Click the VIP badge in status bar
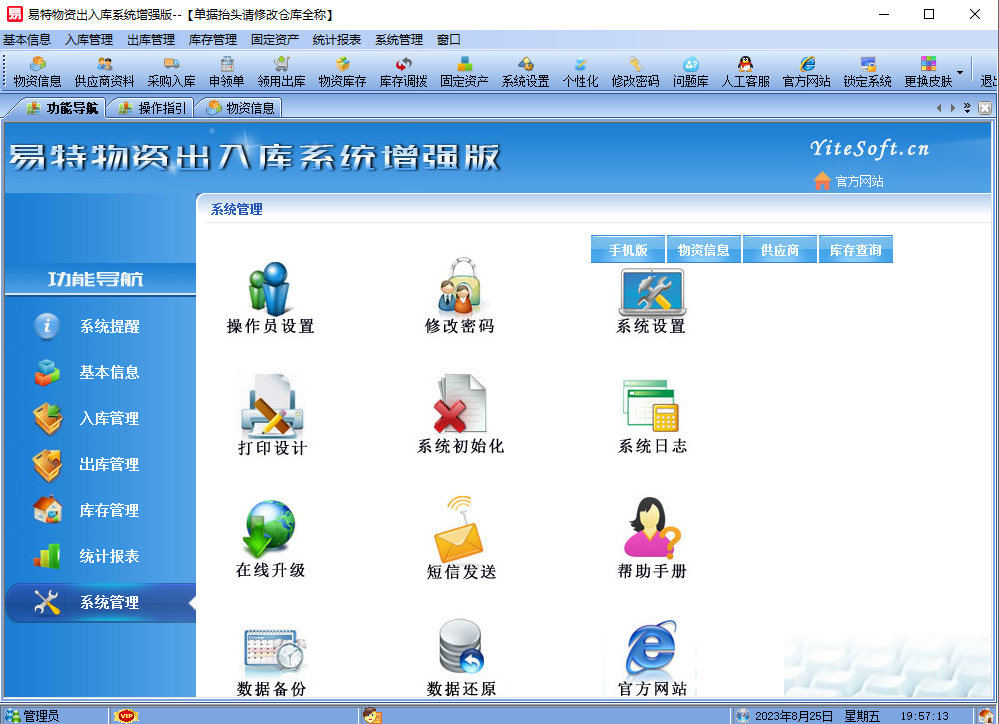Image resolution: width=999 pixels, height=724 pixels. point(126,716)
